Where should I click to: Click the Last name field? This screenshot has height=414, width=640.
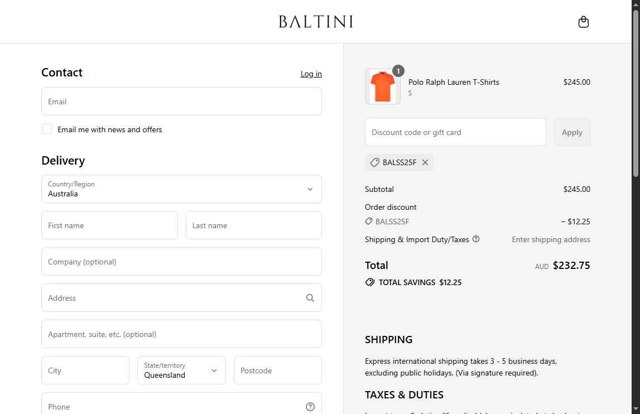click(253, 225)
